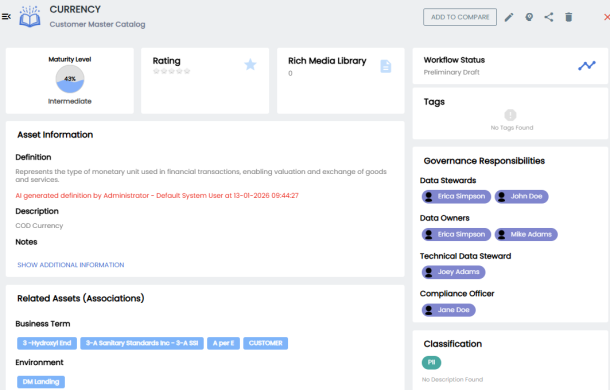Viewport: 610px width, 390px height.
Task: Click the Add to Compare button
Action: click(x=460, y=17)
